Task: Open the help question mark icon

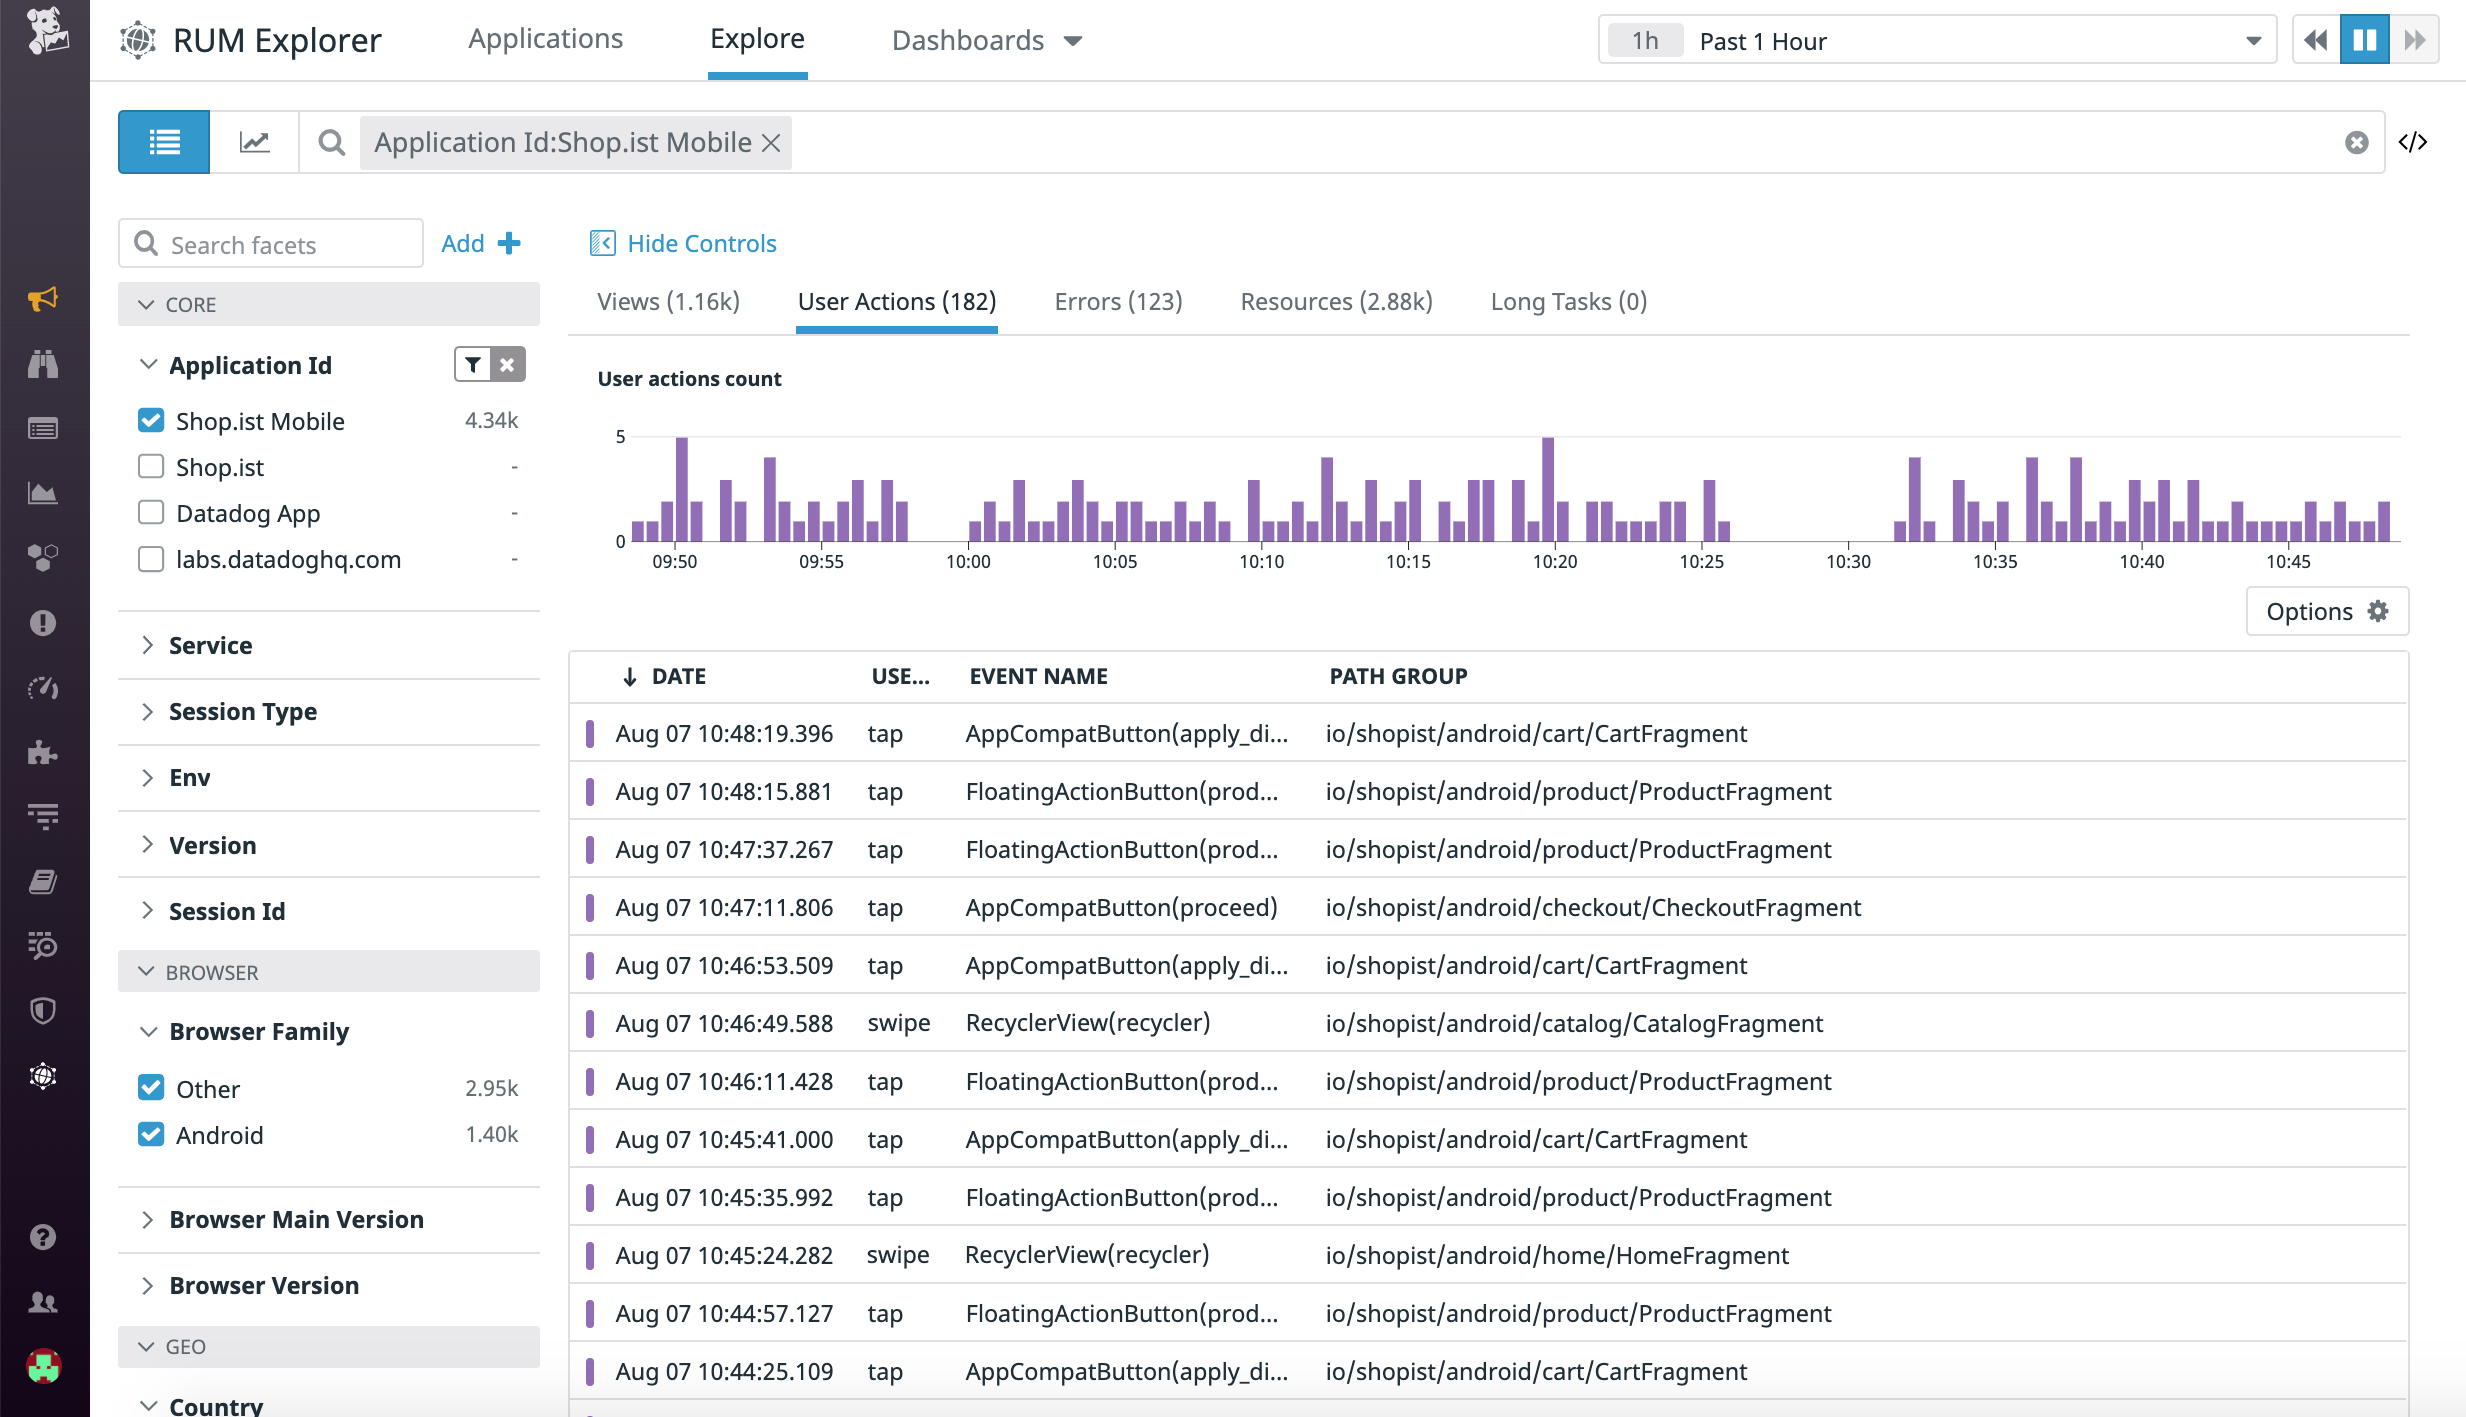Action: click(x=43, y=1237)
